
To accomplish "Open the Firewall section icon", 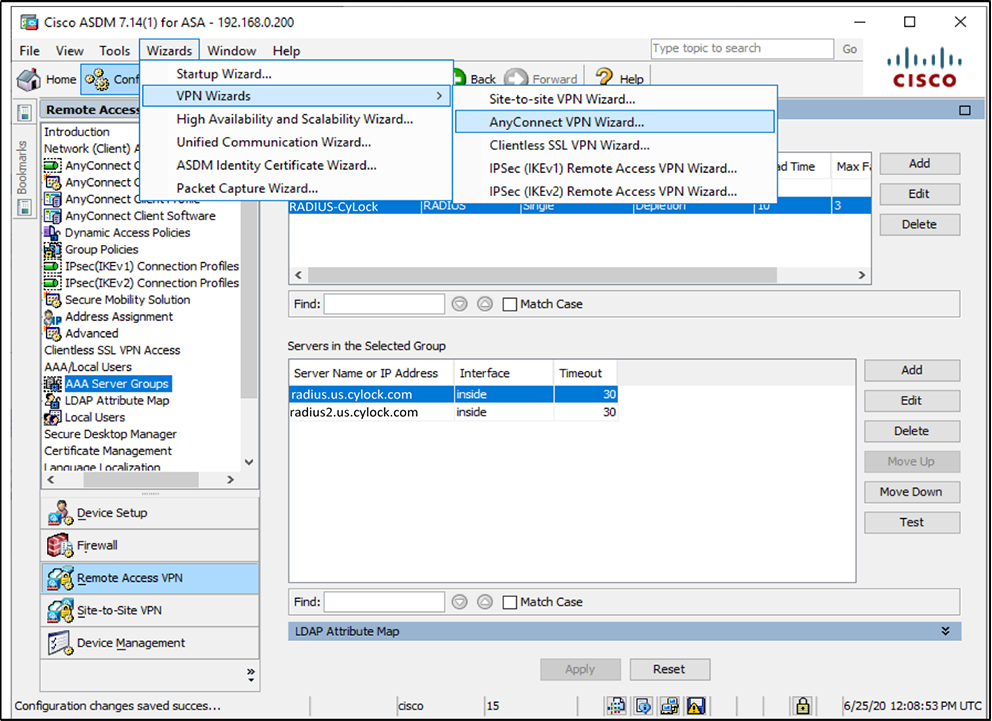I will pyautogui.click(x=60, y=546).
